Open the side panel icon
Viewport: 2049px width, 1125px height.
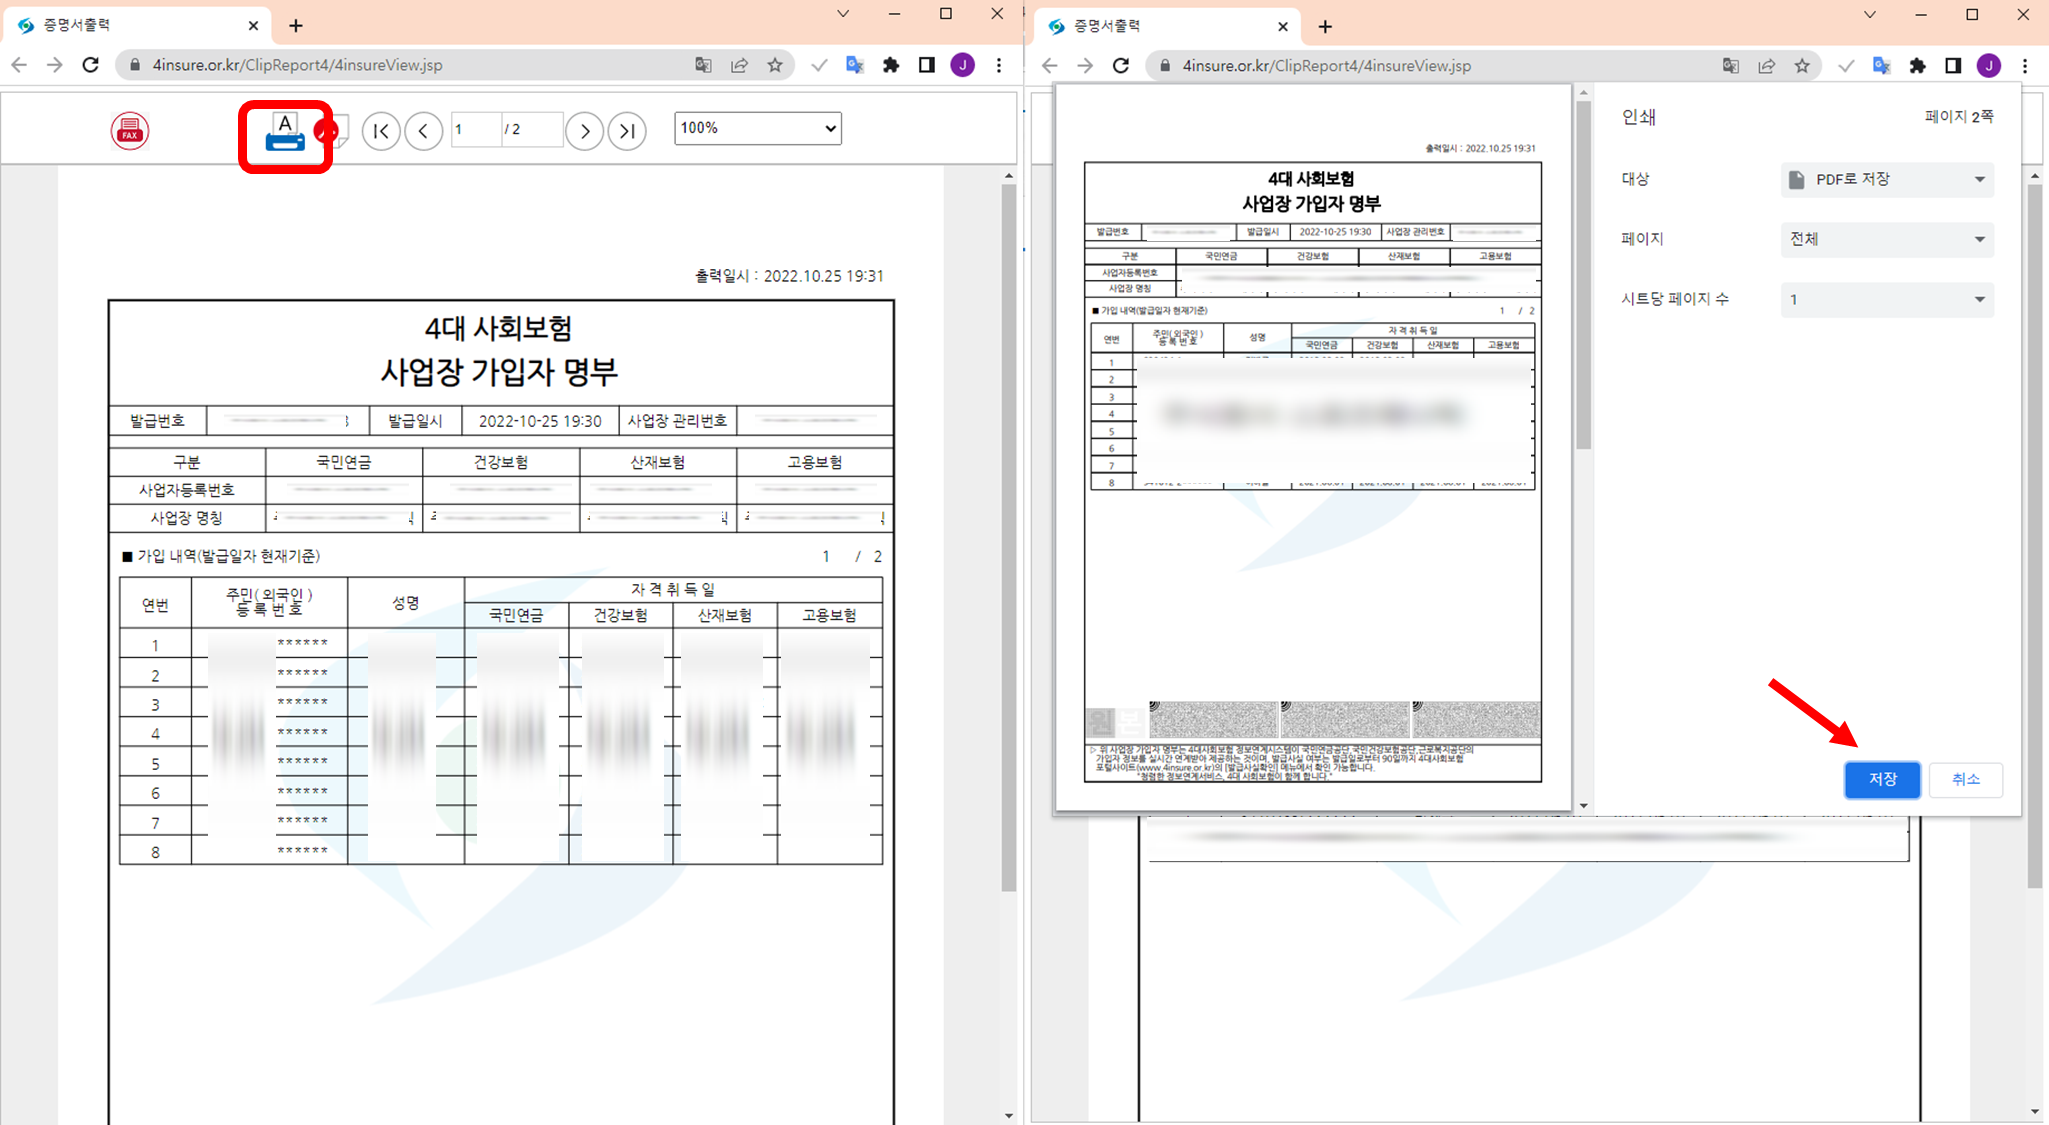[926, 64]
